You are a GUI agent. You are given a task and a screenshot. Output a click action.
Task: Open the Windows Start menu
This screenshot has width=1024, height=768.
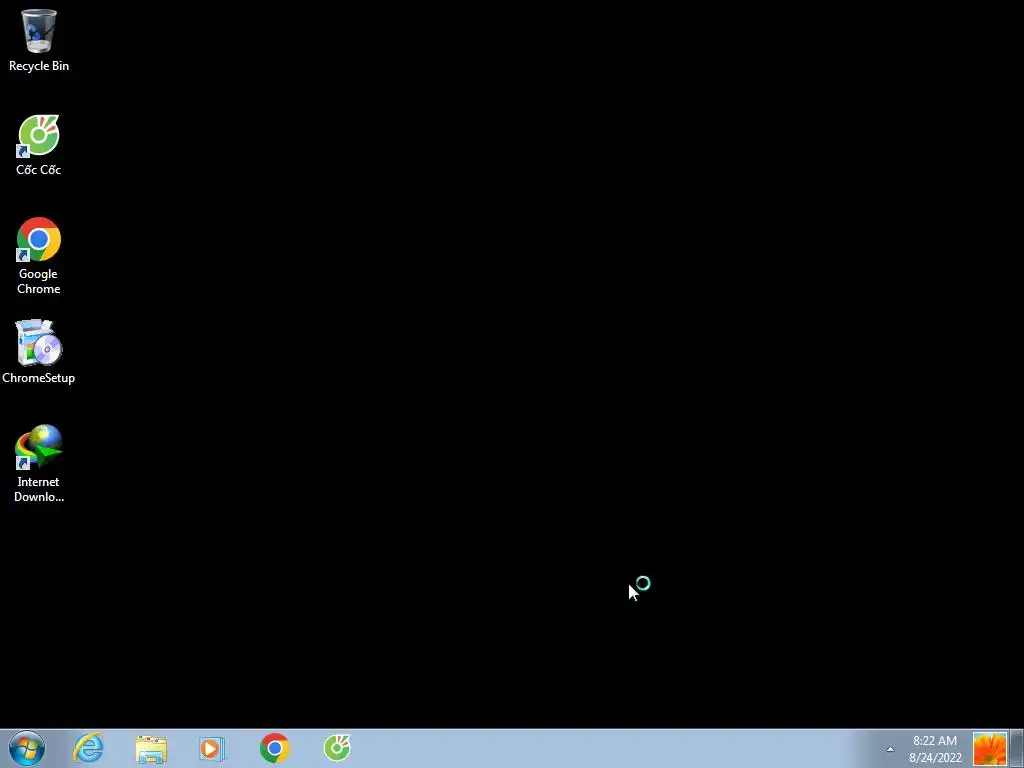pyautogui.click(x=27, y=748)
